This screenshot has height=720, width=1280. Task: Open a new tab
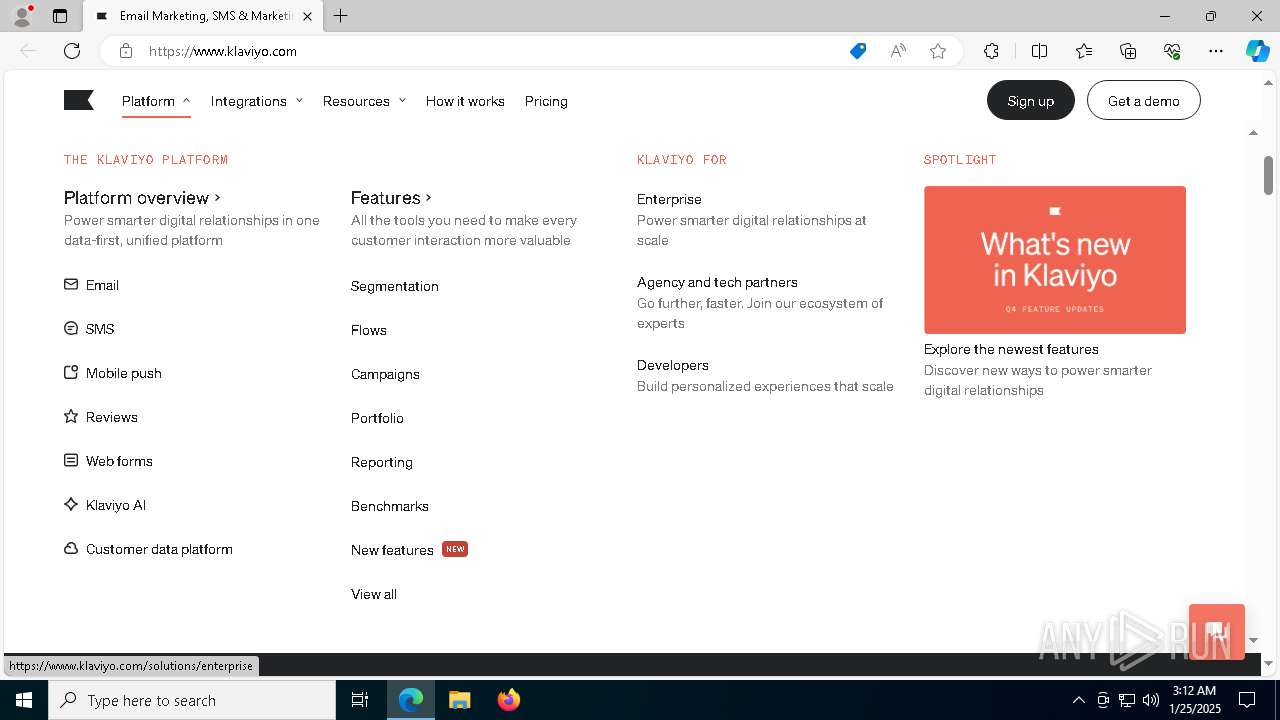(x=341, y=16)
